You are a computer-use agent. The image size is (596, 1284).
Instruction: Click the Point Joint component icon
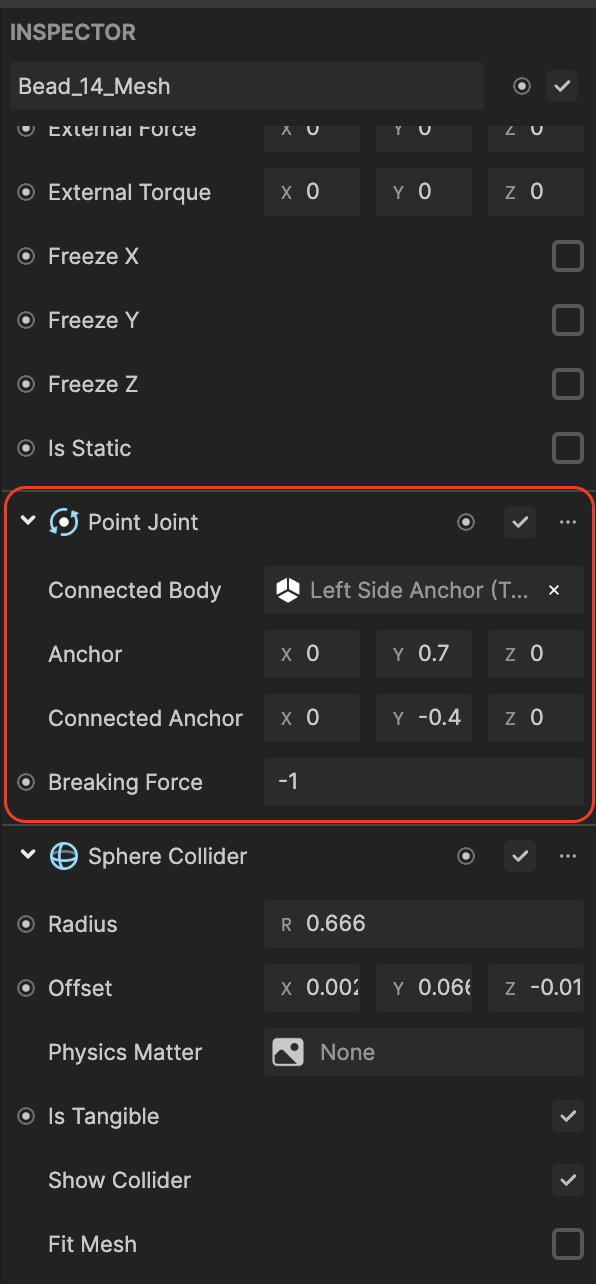tap(64, 522)
